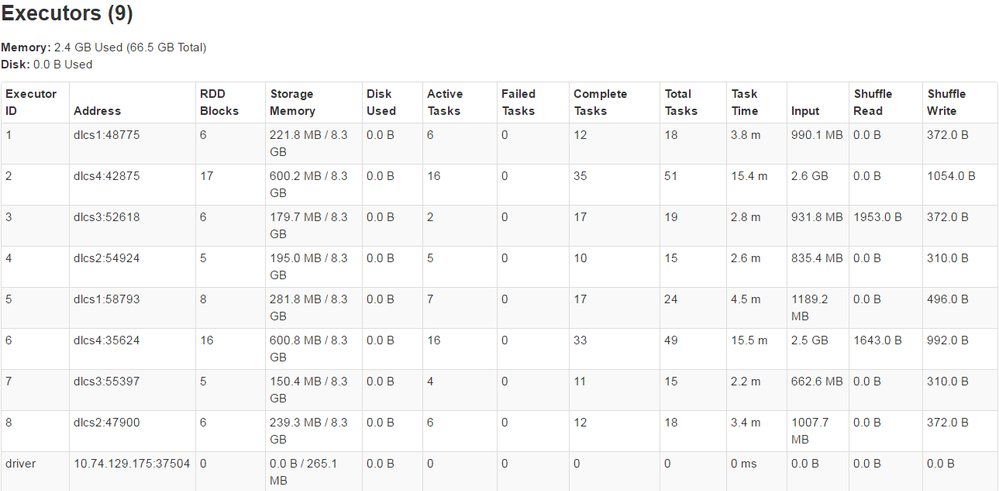Screen dimensions: 999x491
Task: Sort by Active Tasks column header
Action: (445, 102)
